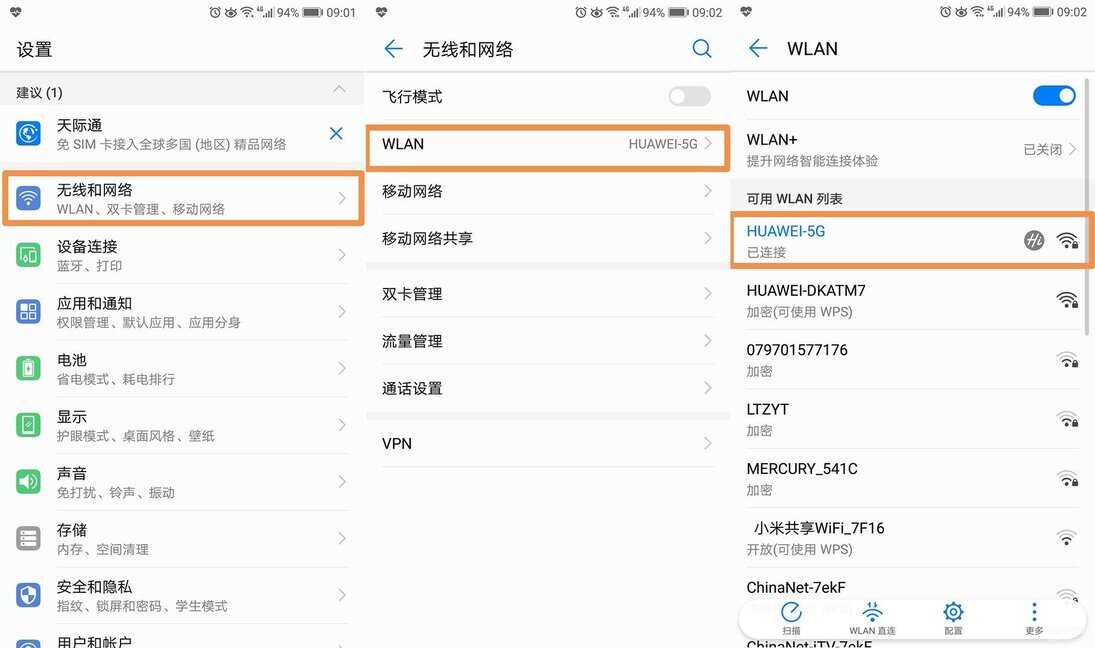
Task: Dismiss the 天际通 suggestion
Action: (336, 133)
